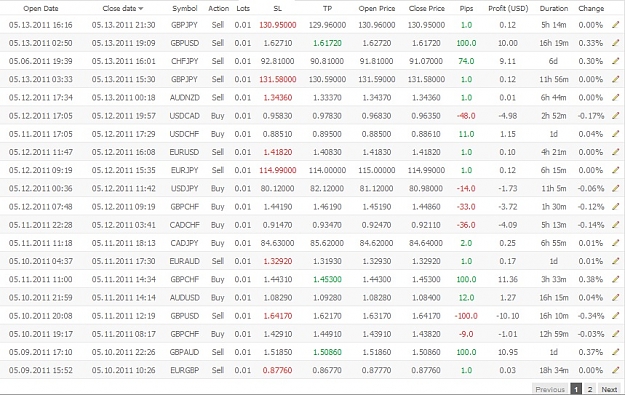Go to the Next page
This screenshot has height=395, width=625.
pyautogui.click(x=609, y=389)
